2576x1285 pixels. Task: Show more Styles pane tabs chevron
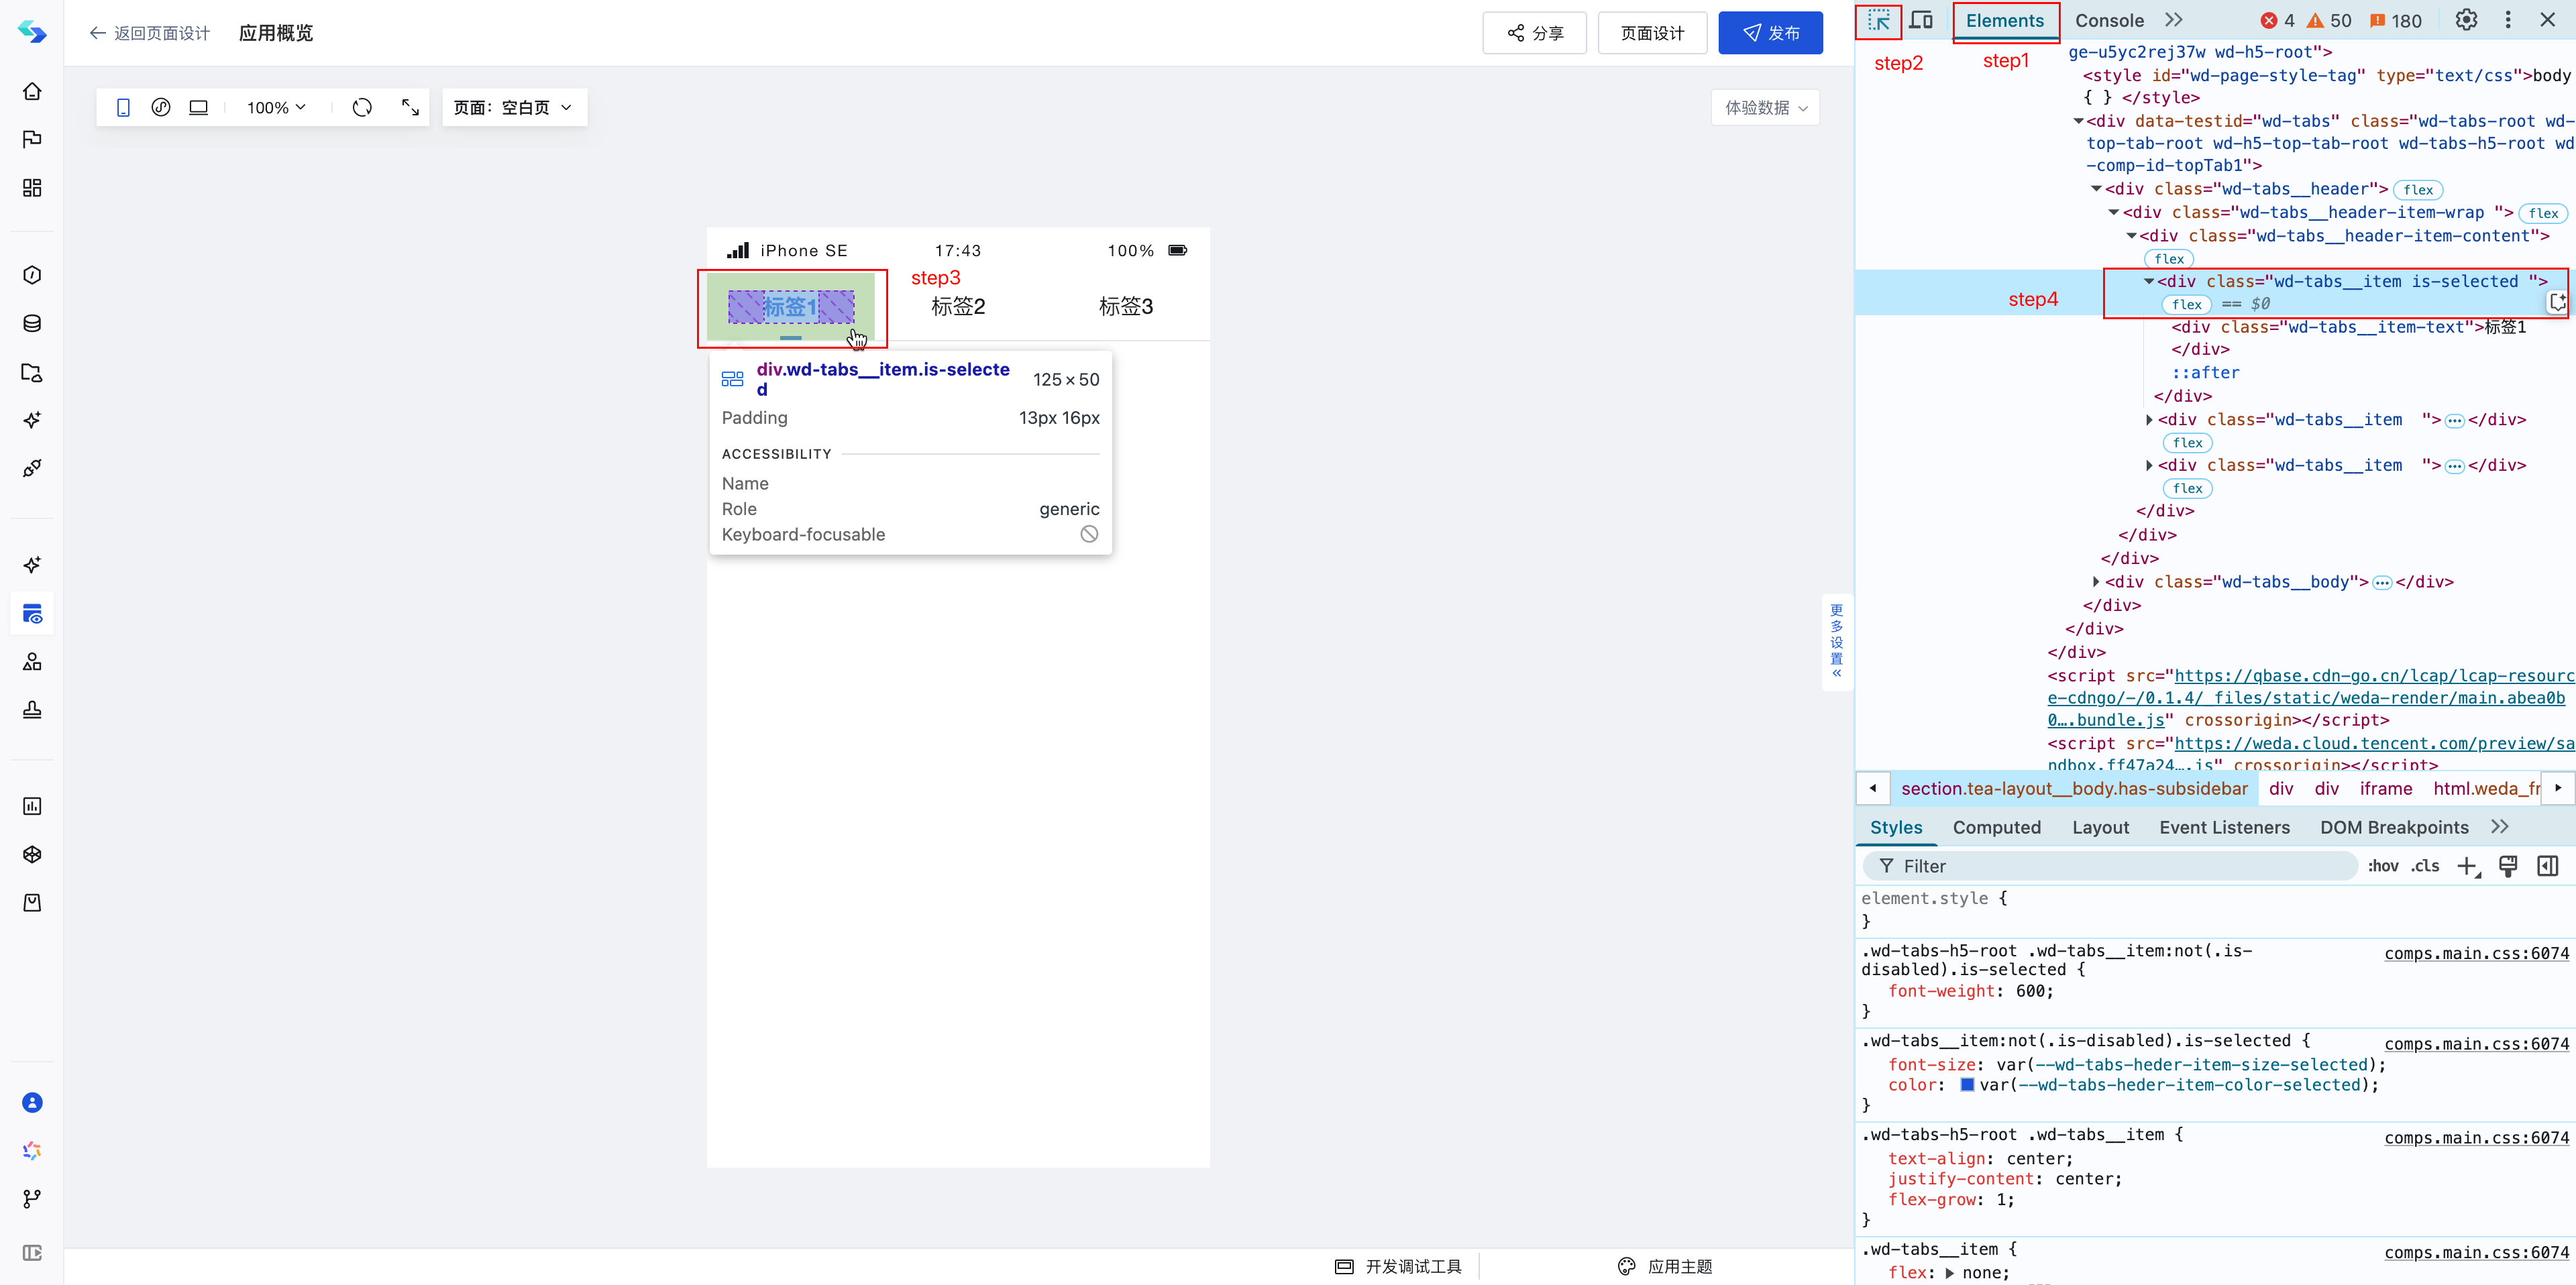[x=2500, y=827]
